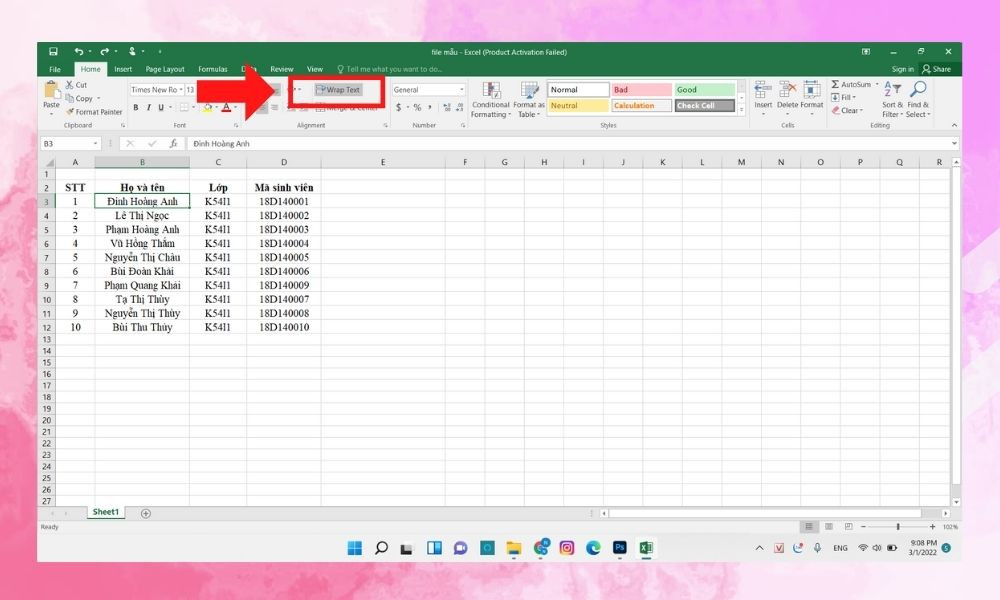
Task: Insert a new cell via Insert icon
Action: (762, 88)
